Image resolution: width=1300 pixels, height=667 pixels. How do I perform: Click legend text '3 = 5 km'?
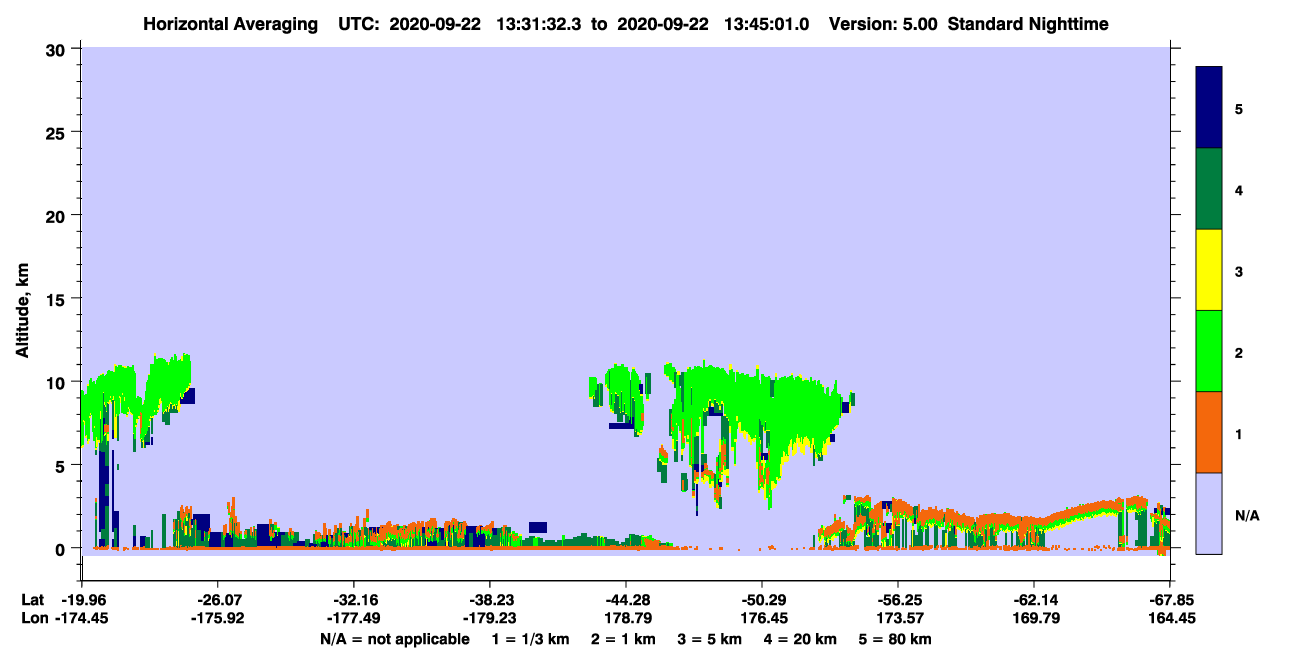pyautogui.click(x=711, y=639)
